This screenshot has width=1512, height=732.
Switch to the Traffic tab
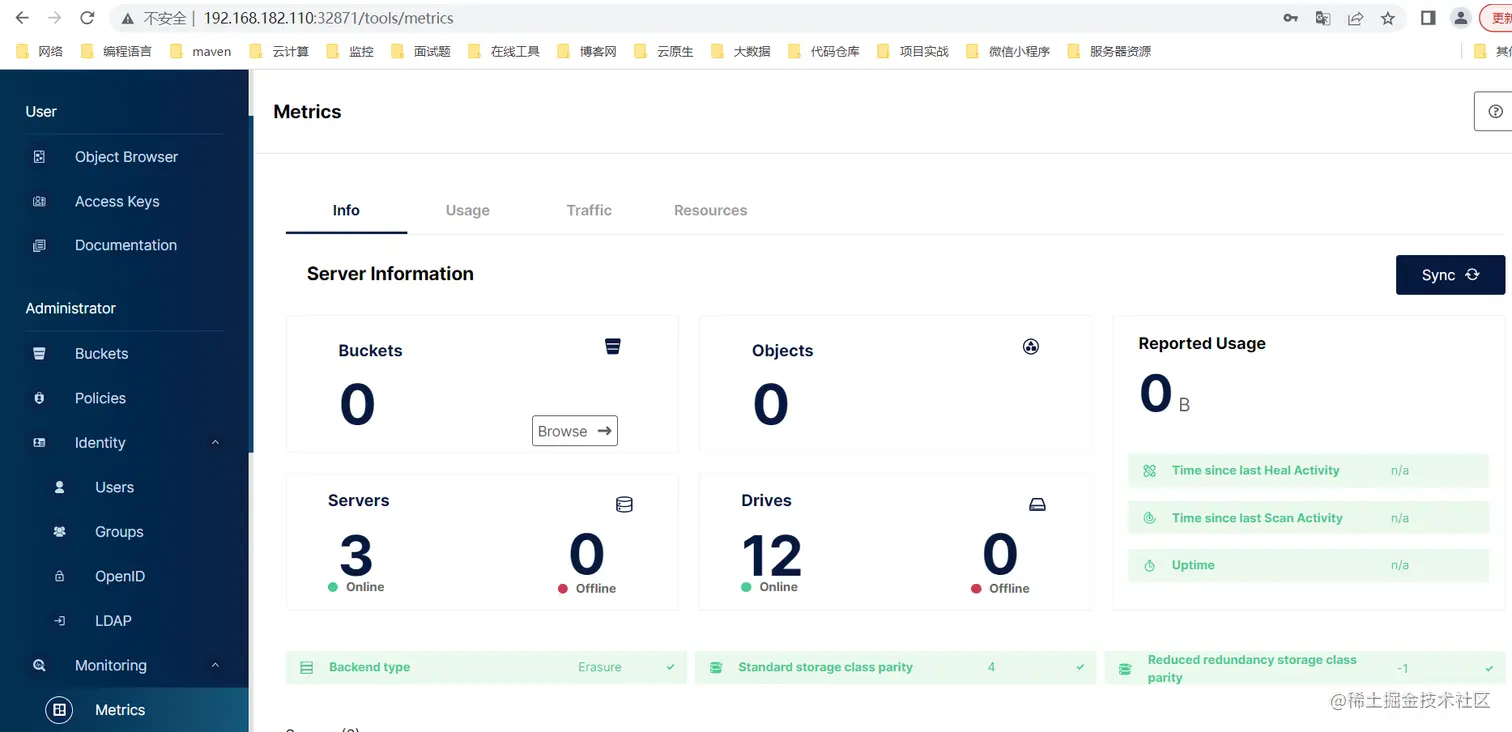589,210
